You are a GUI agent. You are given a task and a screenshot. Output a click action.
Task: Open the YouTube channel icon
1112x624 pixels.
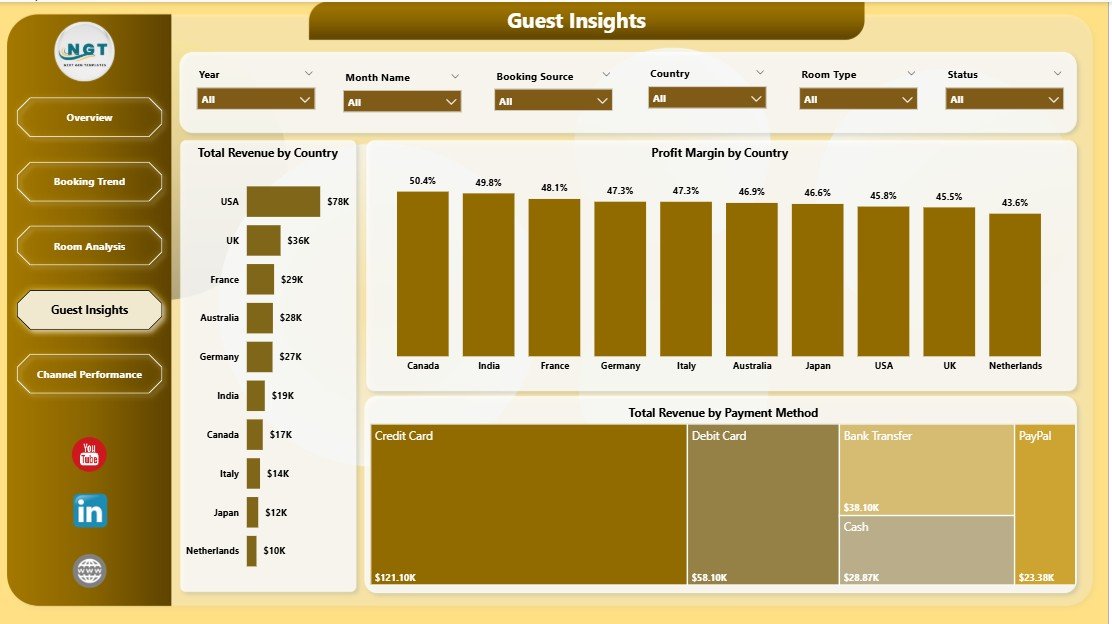coord(89,455)
